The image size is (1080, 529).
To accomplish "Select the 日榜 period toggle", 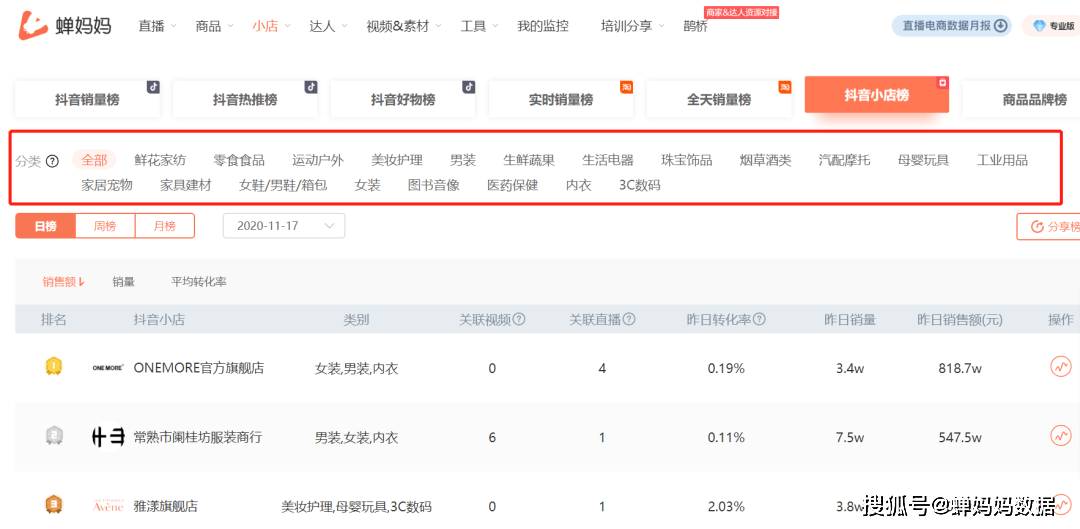I will pyautogui.click(x=45, y=226).
